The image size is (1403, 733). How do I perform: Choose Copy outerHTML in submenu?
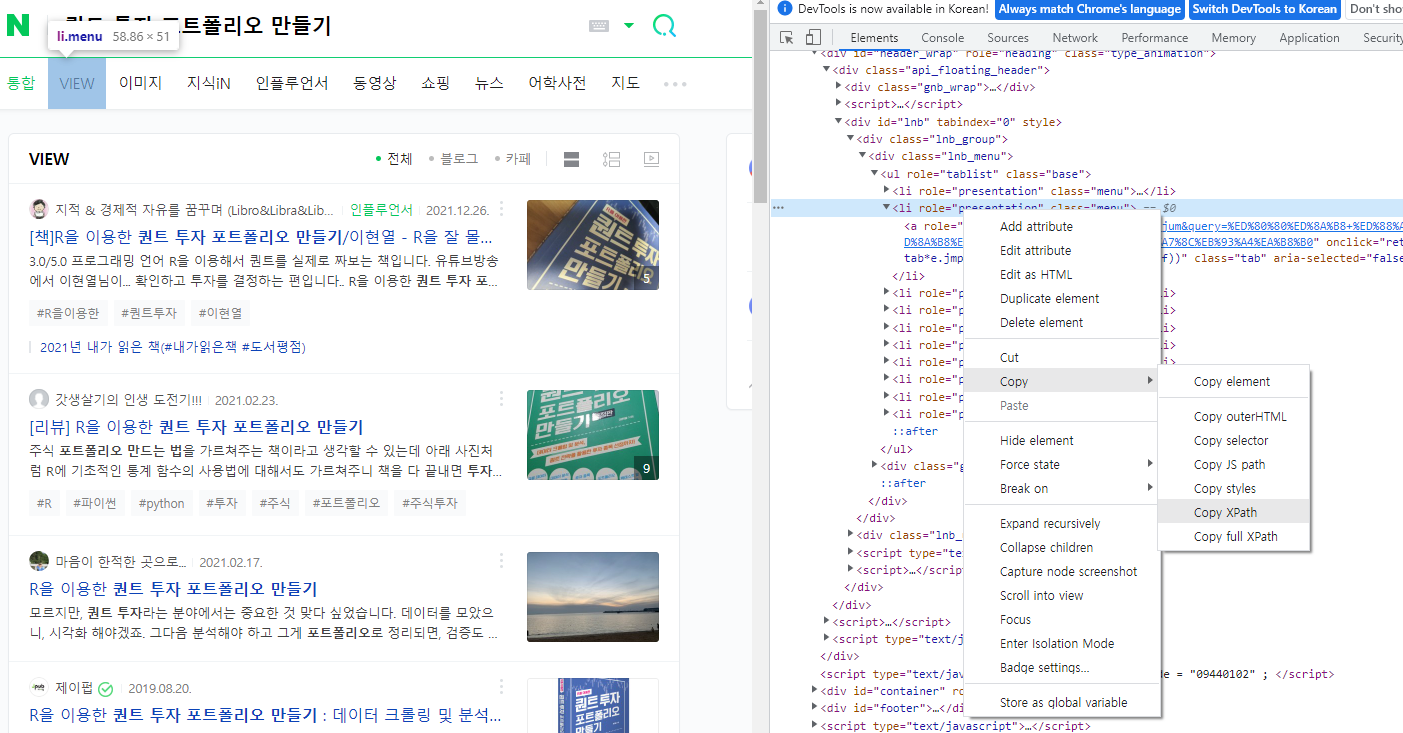1233,416
